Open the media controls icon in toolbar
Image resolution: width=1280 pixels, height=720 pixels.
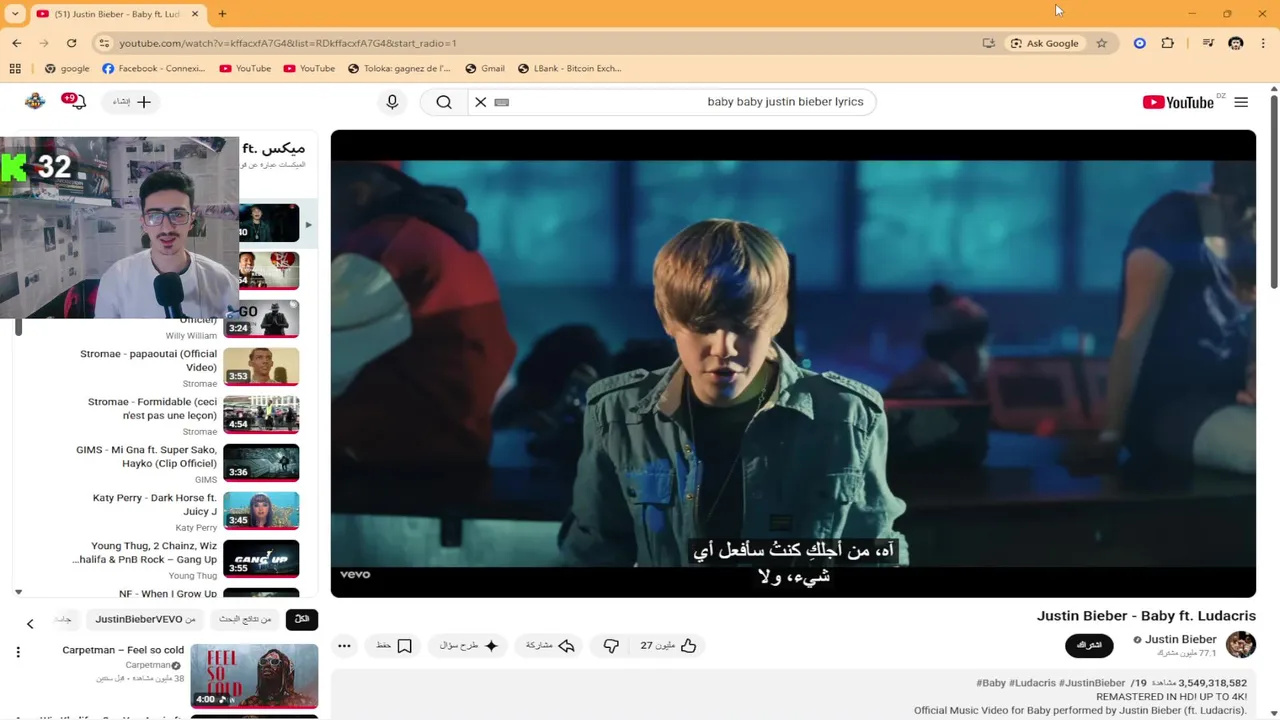1208,43
